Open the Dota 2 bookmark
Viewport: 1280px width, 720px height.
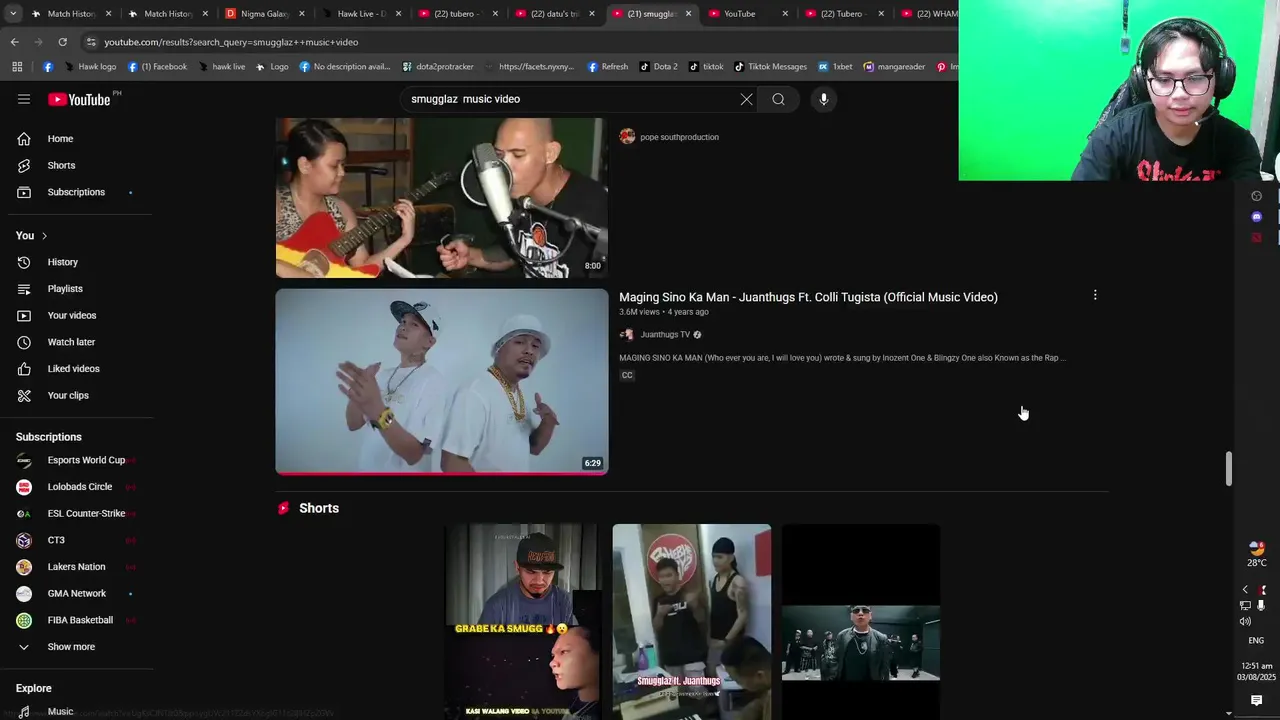click(658, 67)
